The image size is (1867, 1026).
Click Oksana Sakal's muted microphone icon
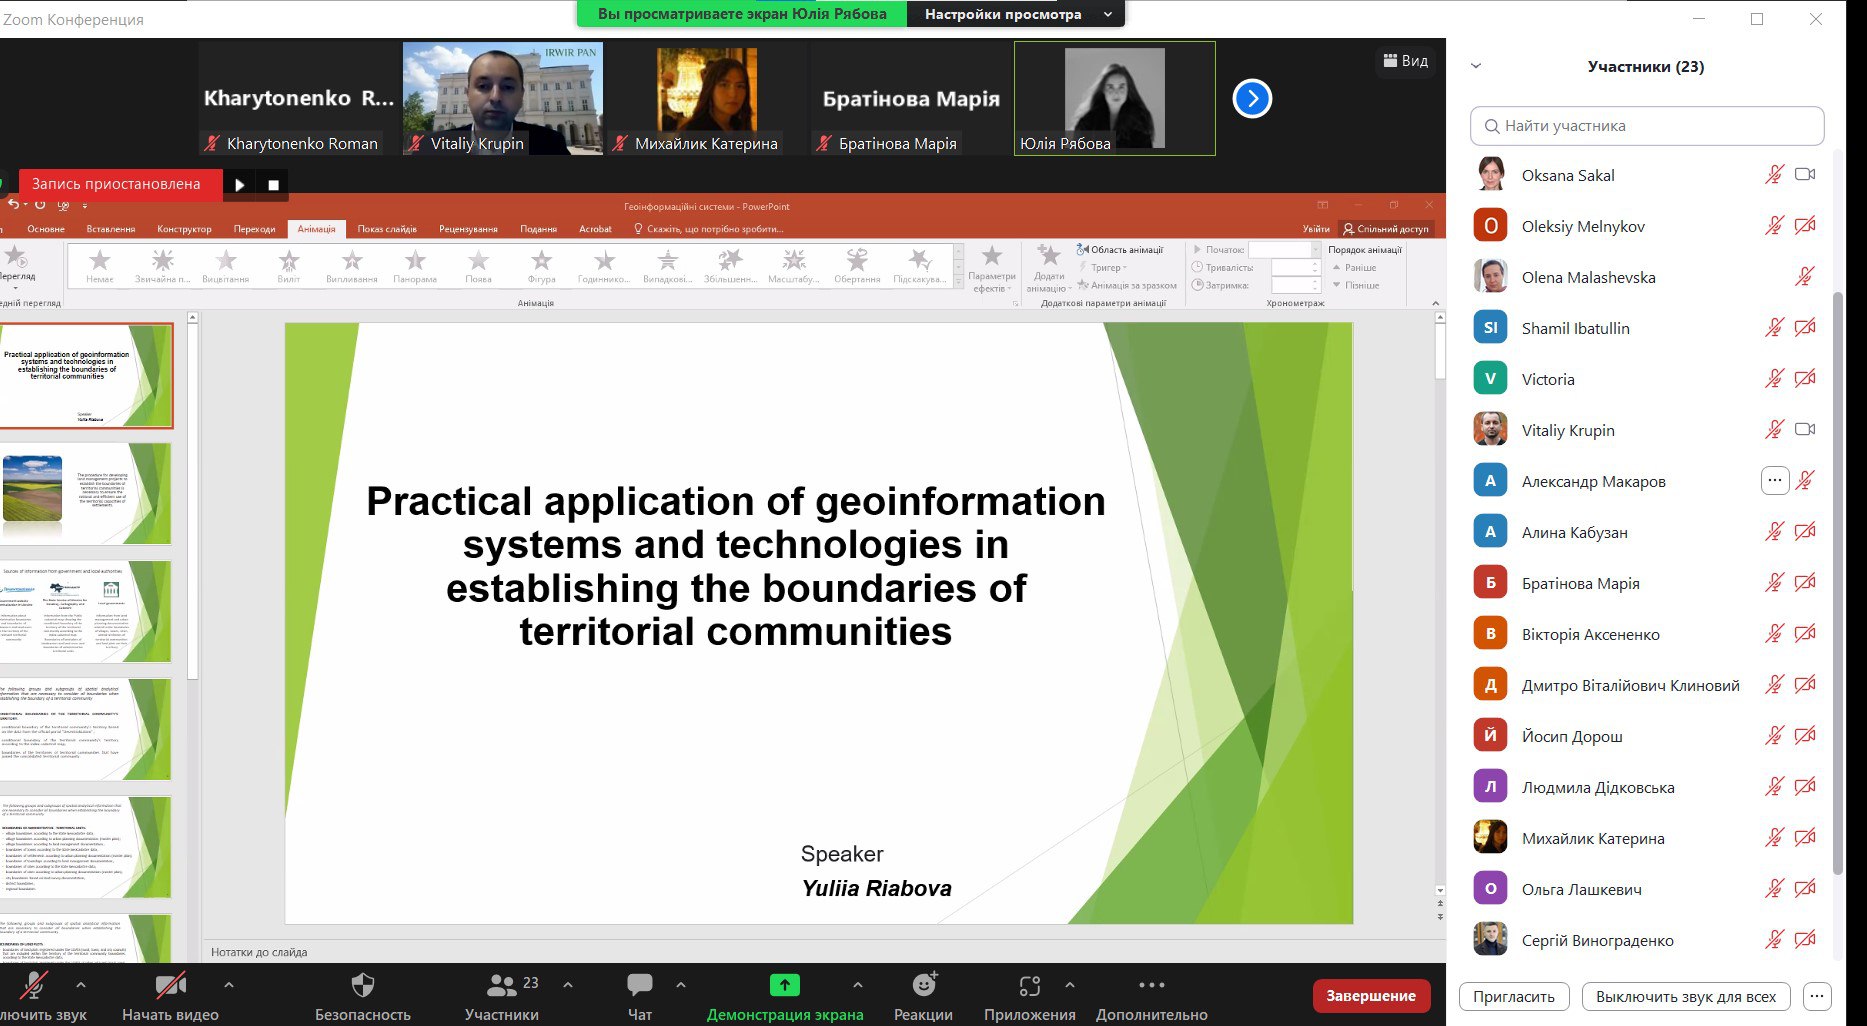click(1774, 175)
